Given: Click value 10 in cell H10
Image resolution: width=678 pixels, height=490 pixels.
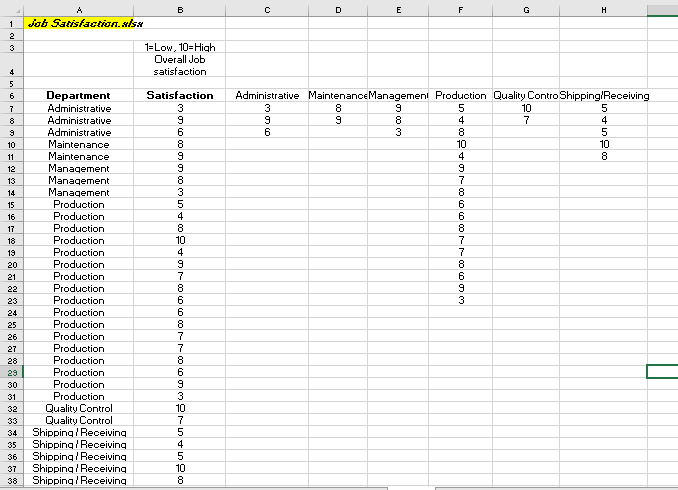Looking at the screenshot, I should [603, 144].
